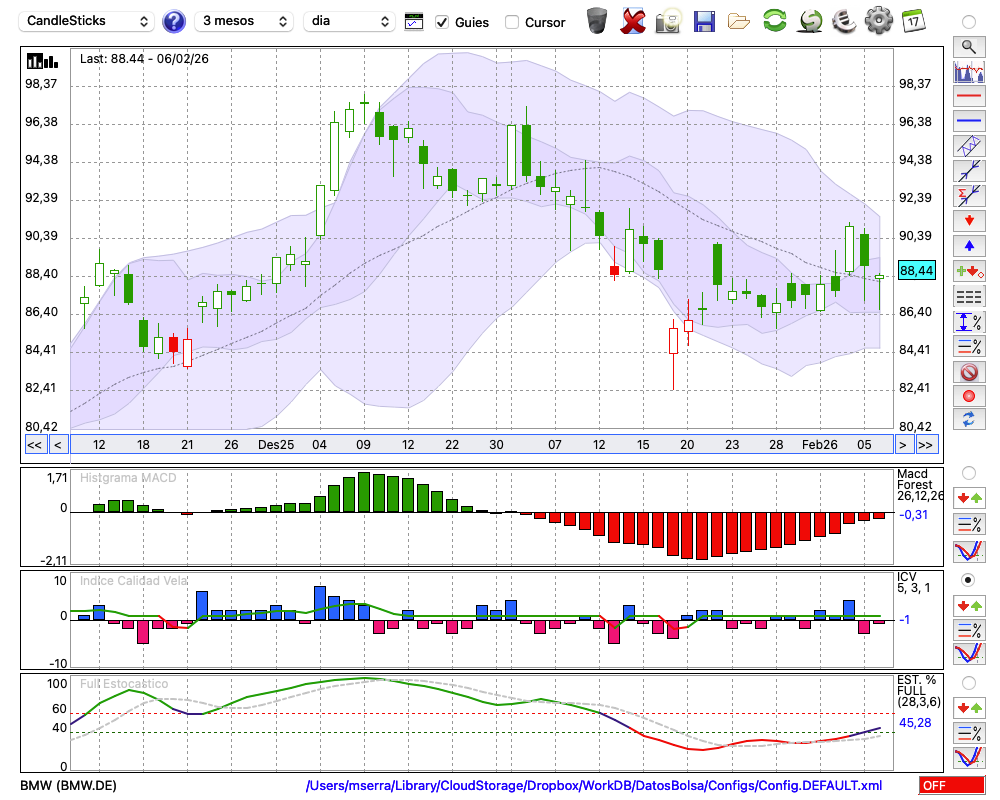Image resolution: width=1000 pixels, height=800 pixels.
Task: Click the green refresh arrows icon
Action: (x=774, y=21)
